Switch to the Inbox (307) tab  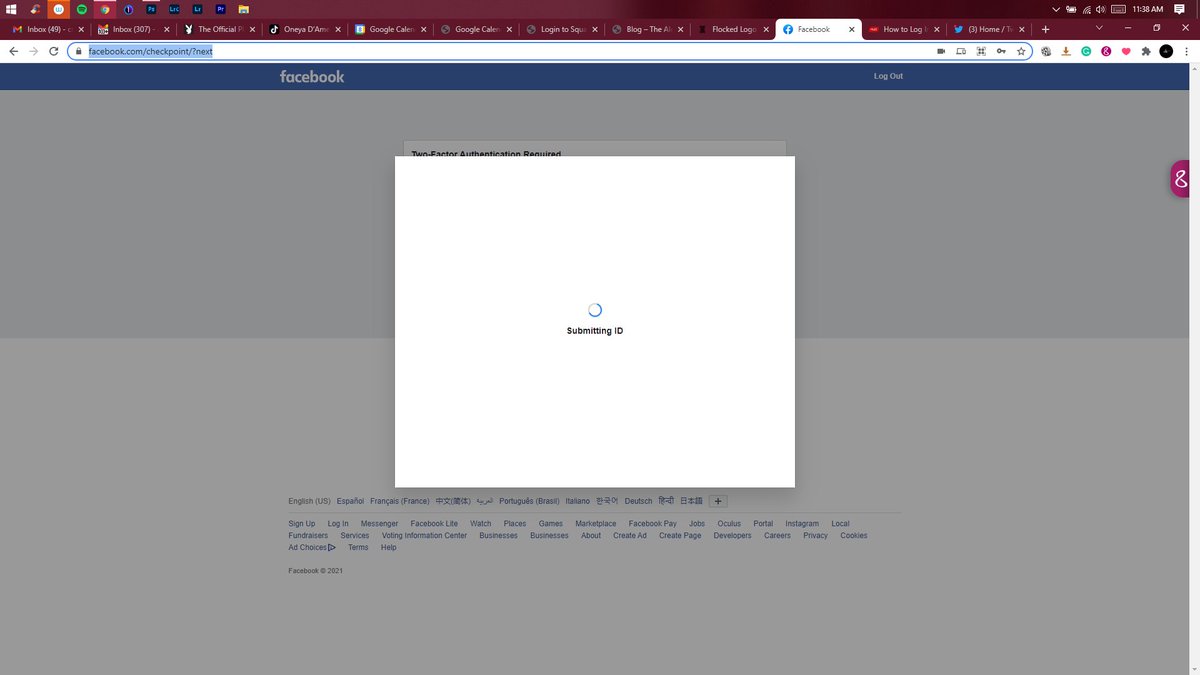(134, 29)
